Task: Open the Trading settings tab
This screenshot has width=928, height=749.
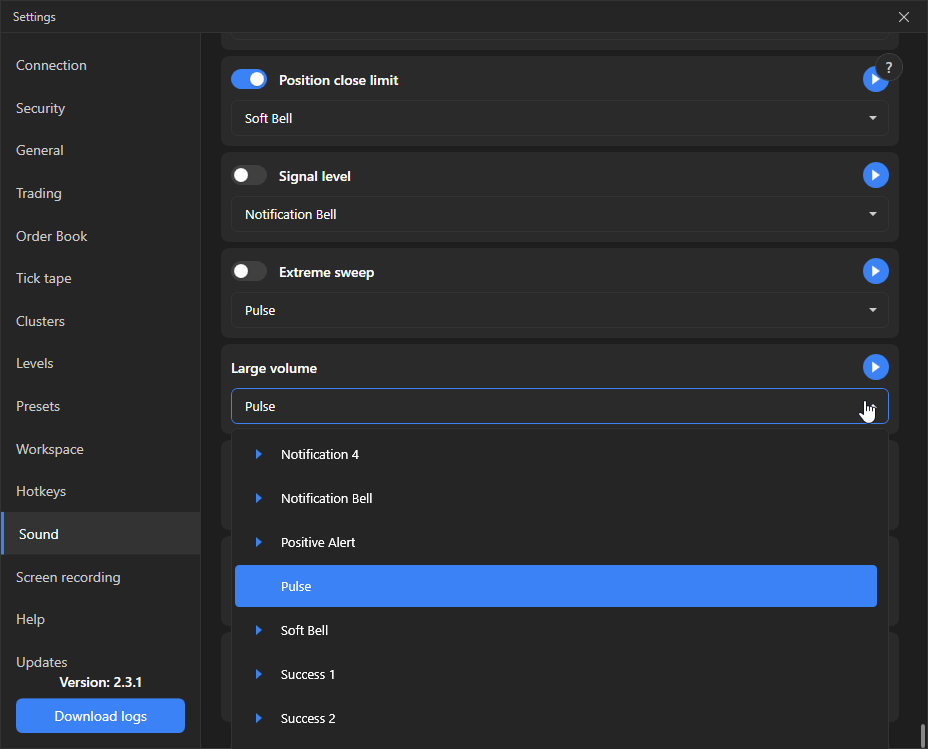Action: (101, 193)
